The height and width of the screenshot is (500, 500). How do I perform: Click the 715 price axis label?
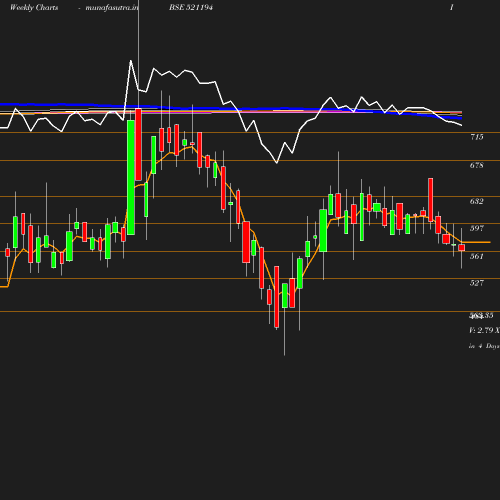(x=477, y=137)
